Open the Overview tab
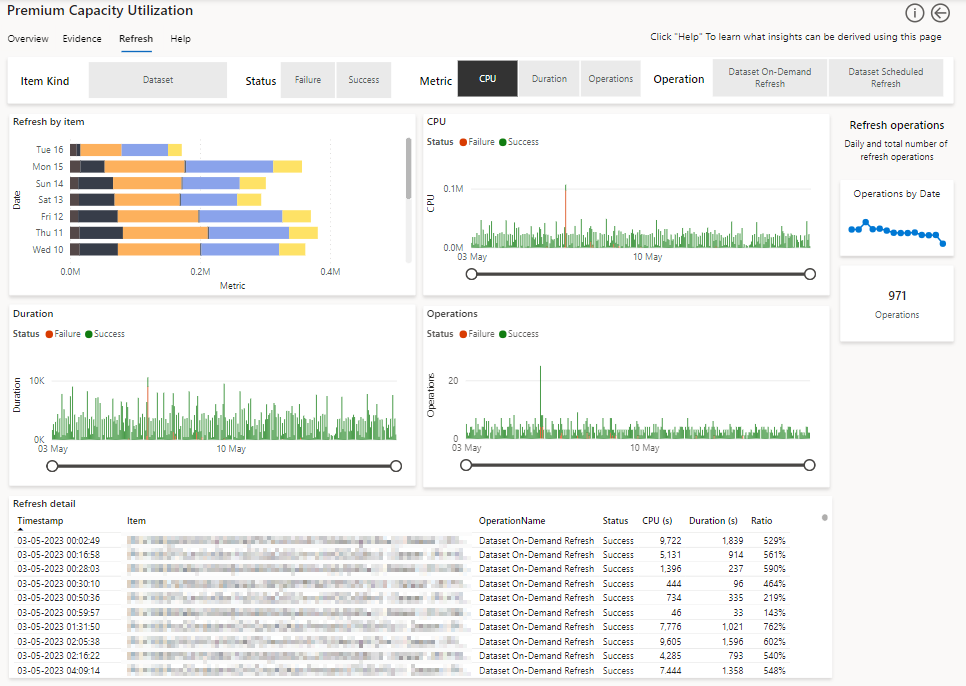This screenshot has height=686, width=966. 28,39
